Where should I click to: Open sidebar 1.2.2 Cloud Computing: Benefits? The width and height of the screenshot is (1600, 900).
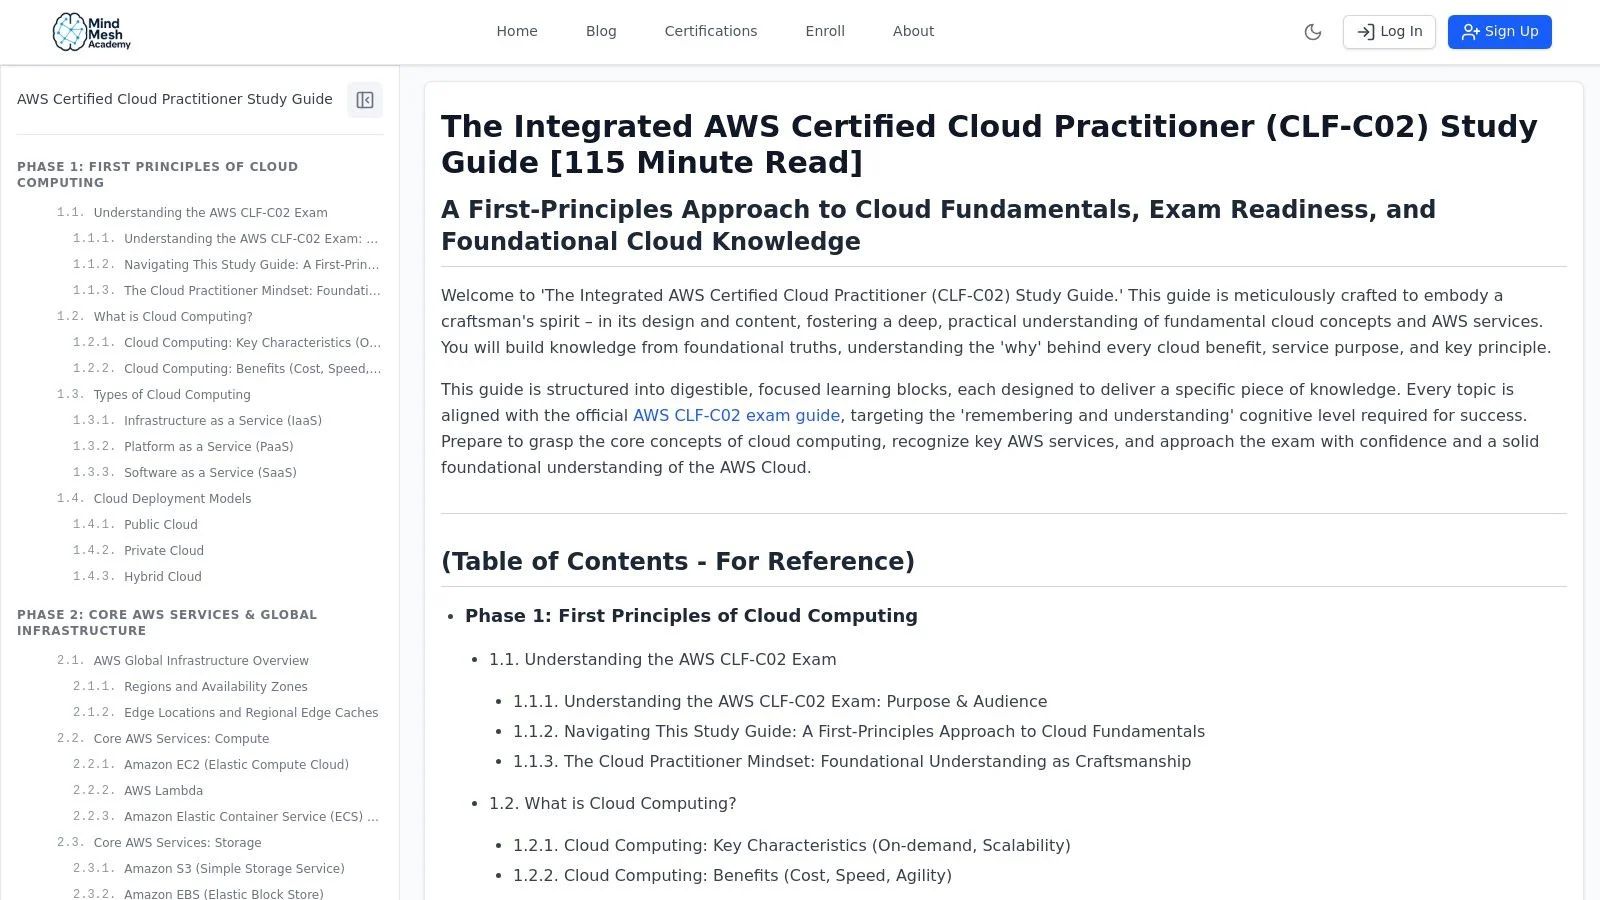coord(252,369)
